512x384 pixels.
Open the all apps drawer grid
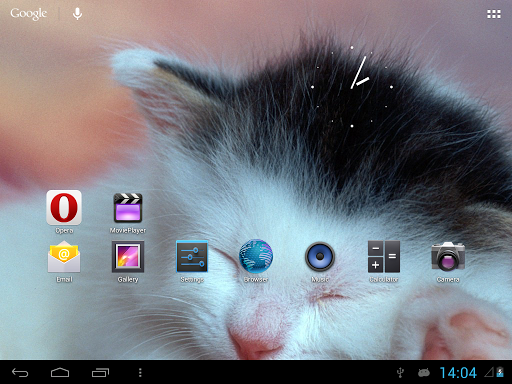(x=494, y=14)
